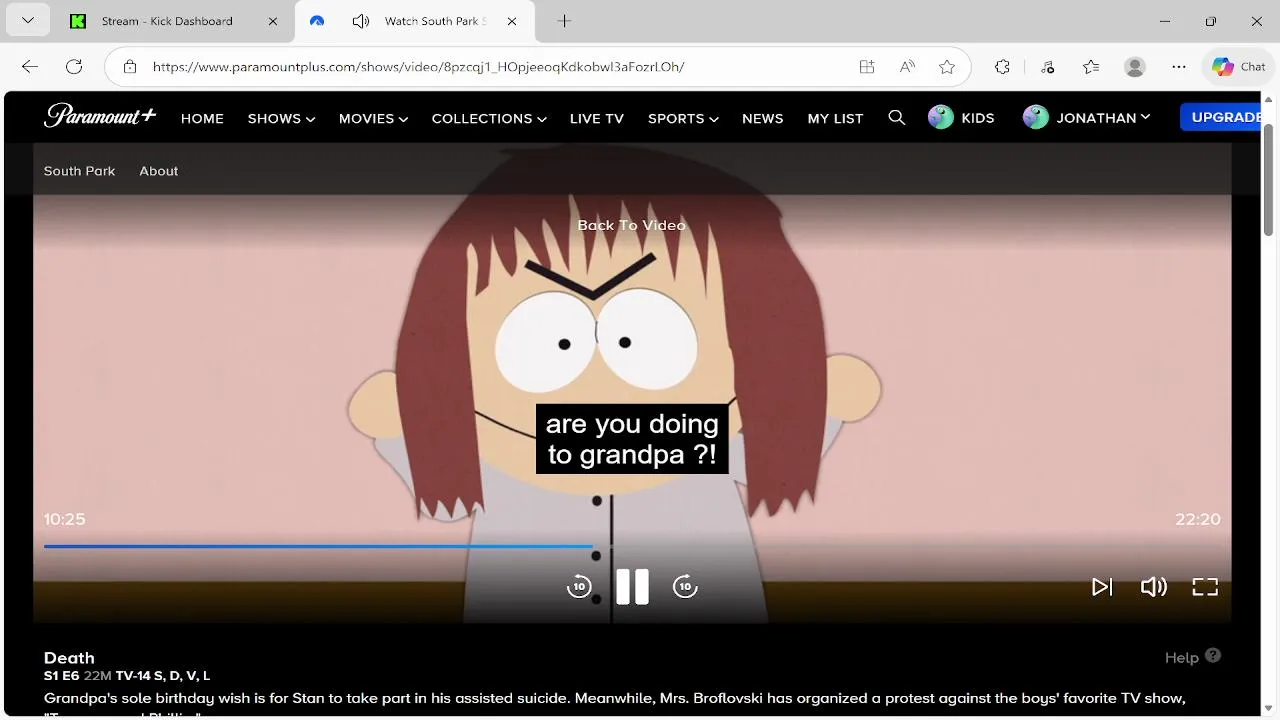The height and width of the screenshot is (720, 1280).
Task: Select the South Park tab
Action: tap(79, 171)
